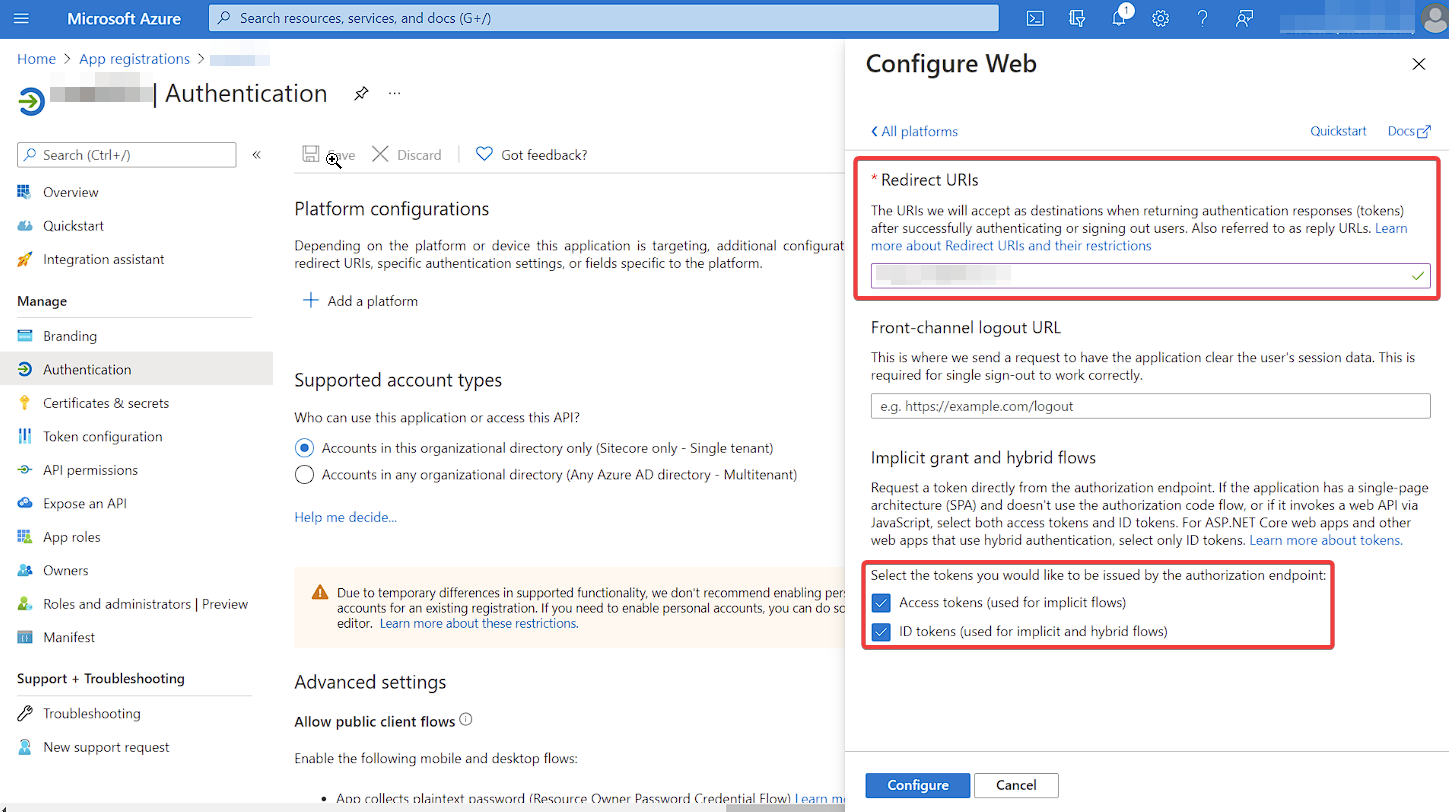Click the Troubleshooting wrench icon

[x=25, y=713]
